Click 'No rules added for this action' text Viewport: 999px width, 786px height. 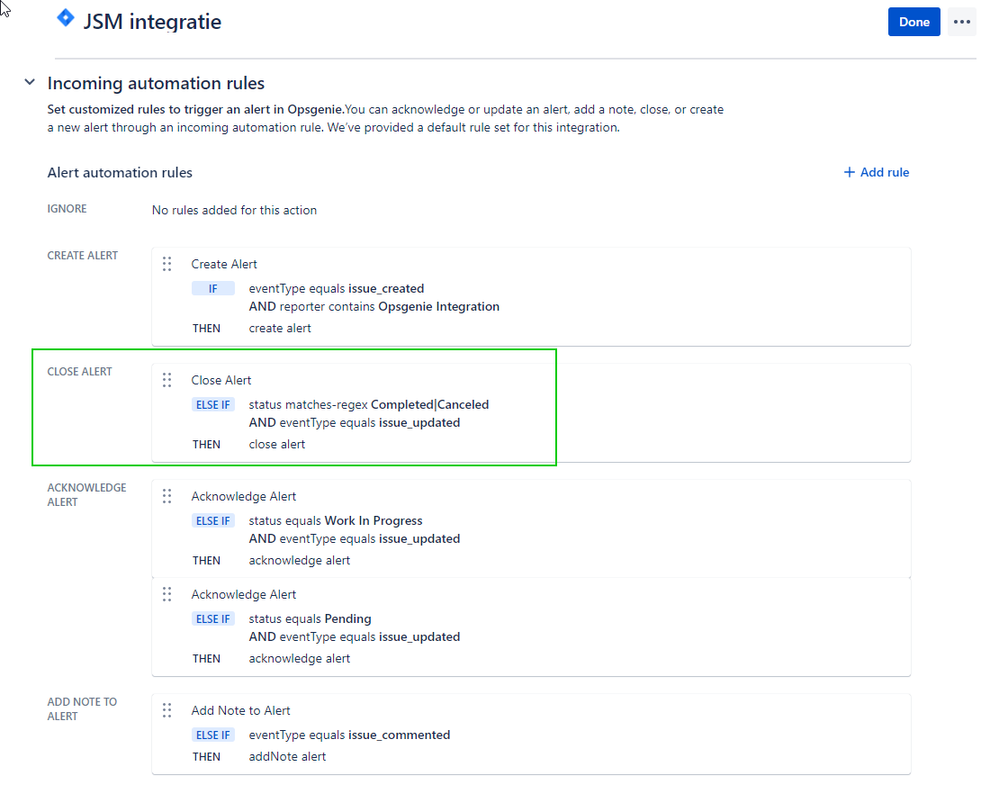tap(234, 210)
